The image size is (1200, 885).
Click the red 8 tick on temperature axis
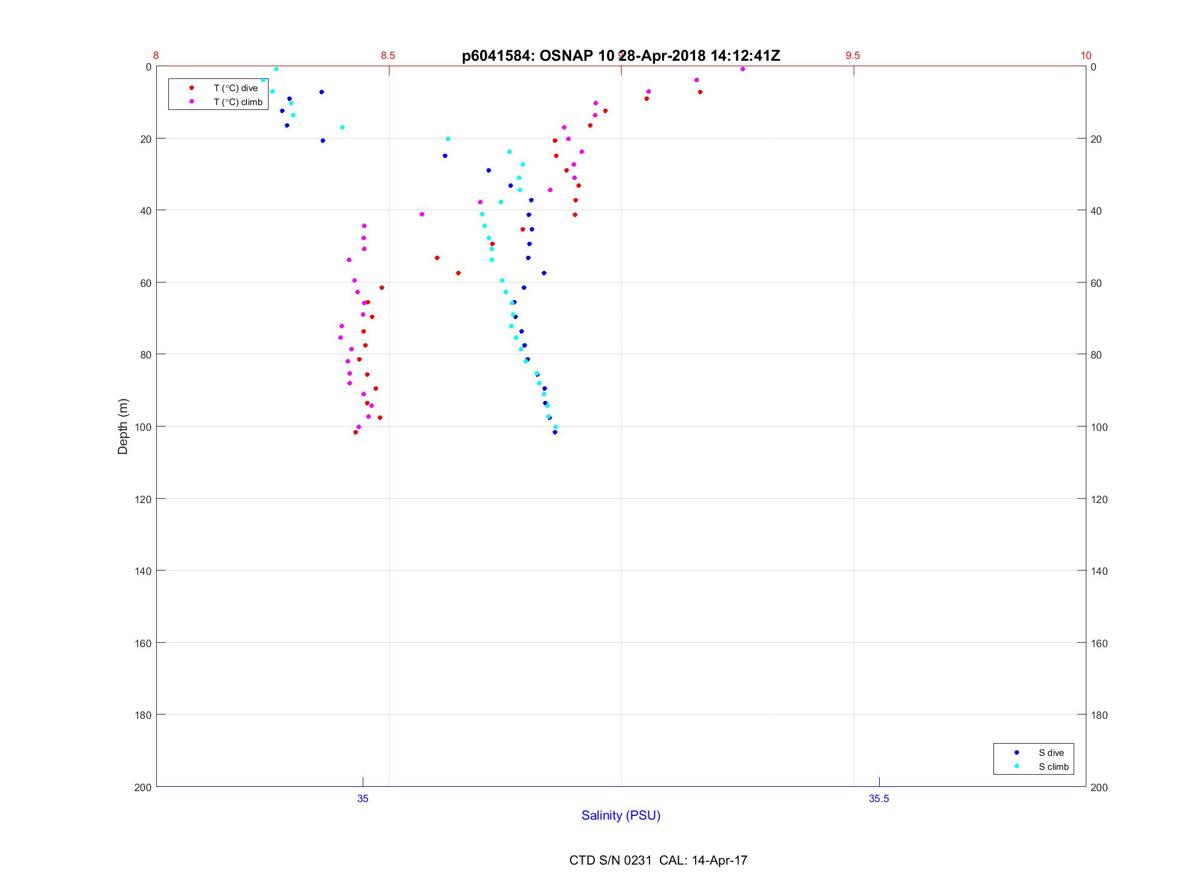point(156,55)
